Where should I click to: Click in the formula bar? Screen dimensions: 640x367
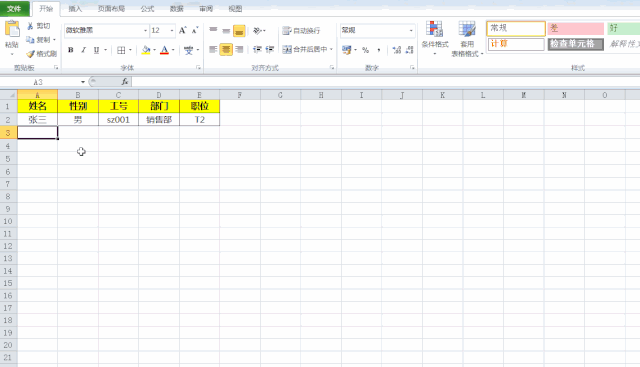tap(385, 82)
